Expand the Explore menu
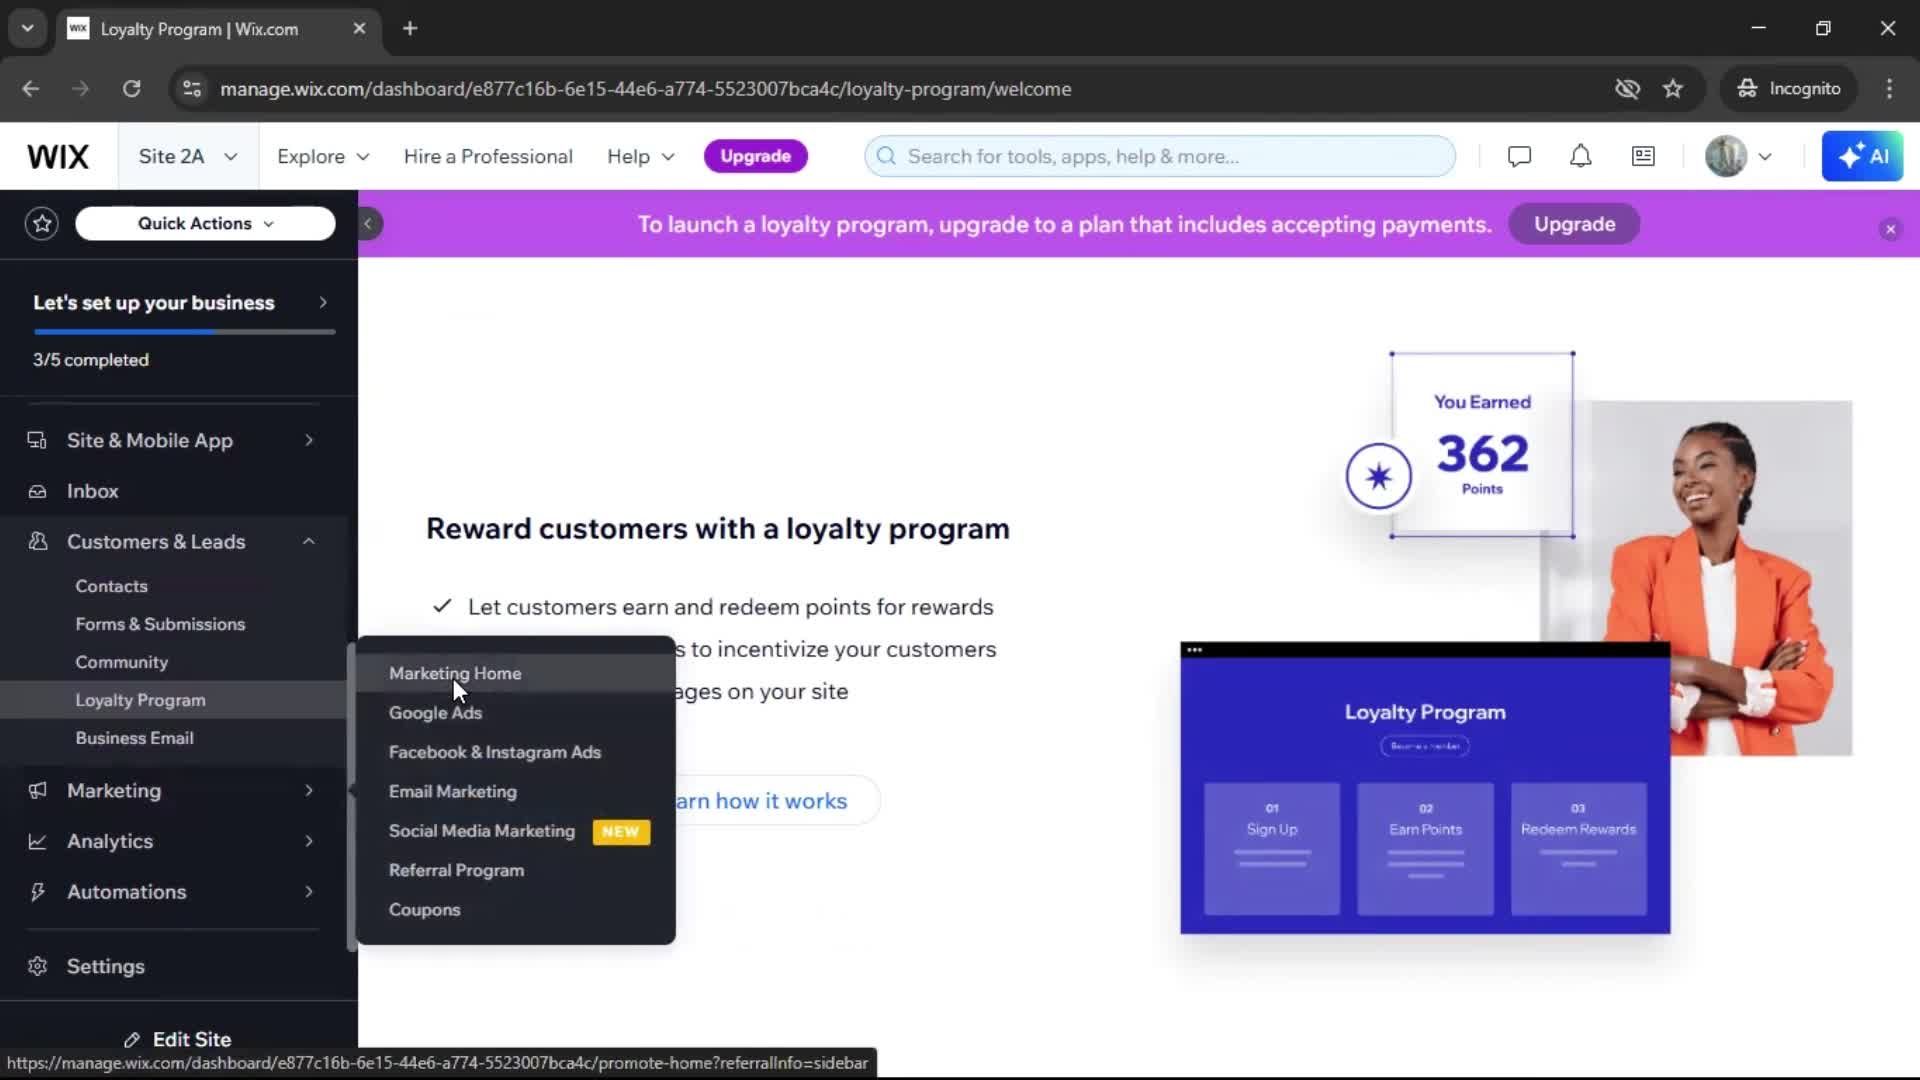This screenshot has height=1080, width=1920. 323,157
